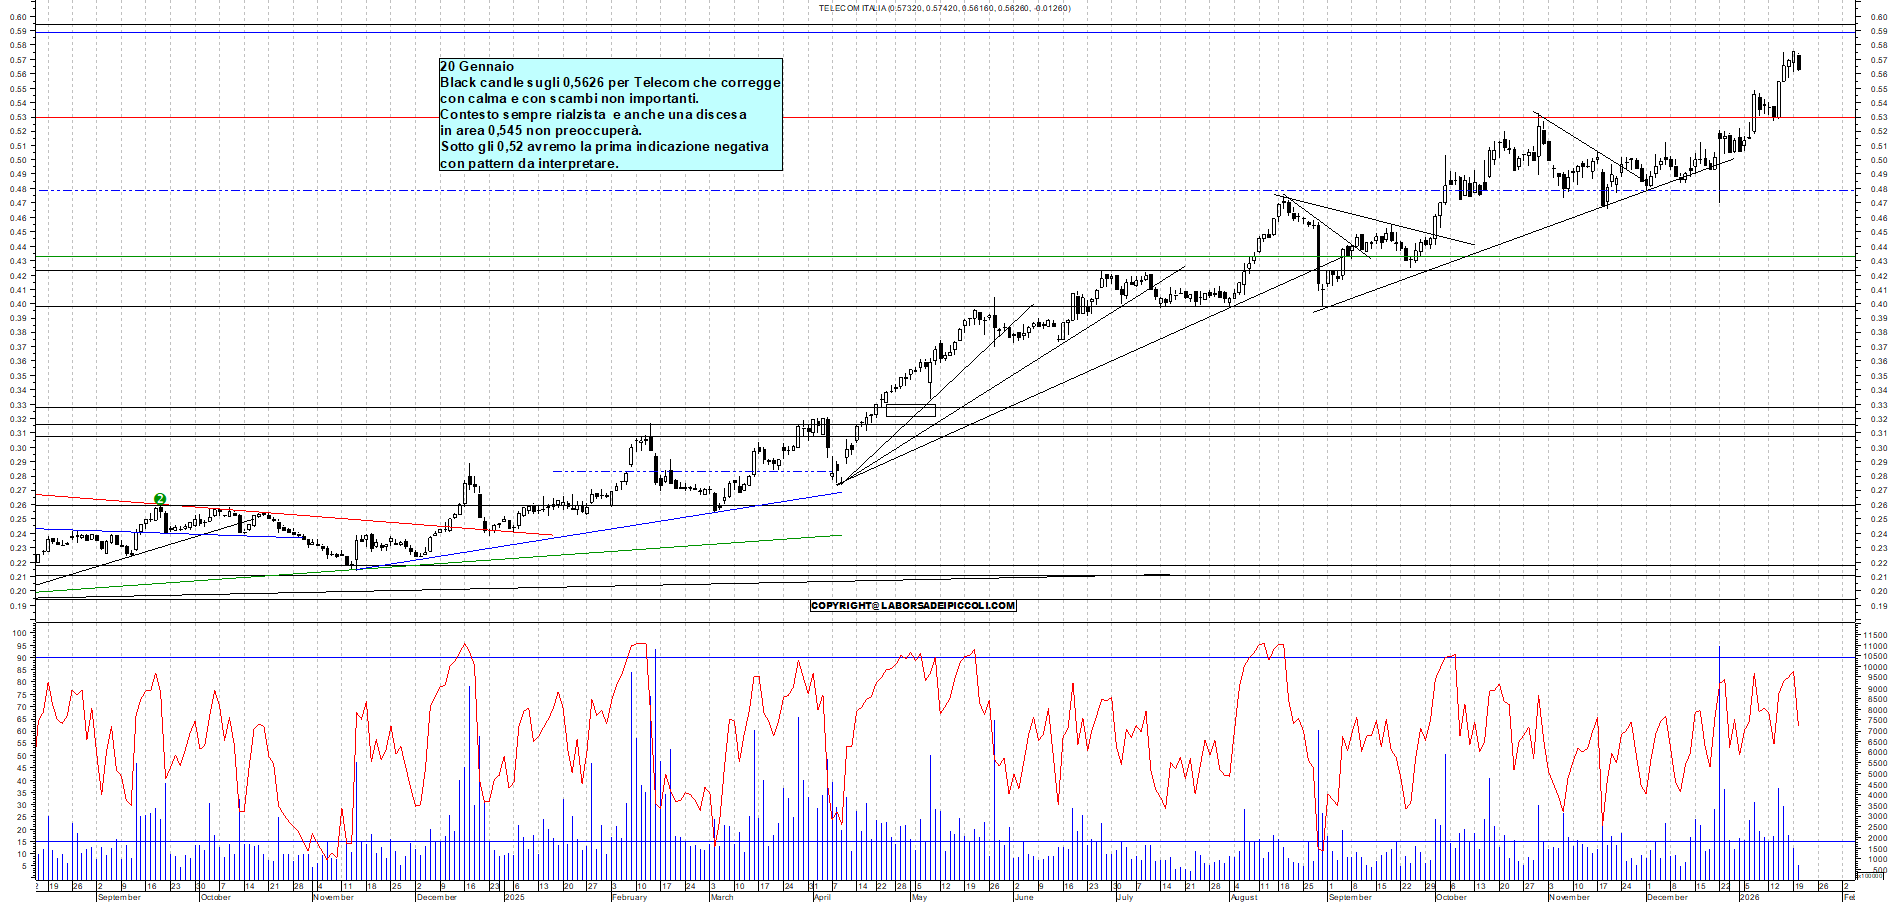Click the February axis label
This screenshot has width=1890, height=902.
[x=628, y=898]
